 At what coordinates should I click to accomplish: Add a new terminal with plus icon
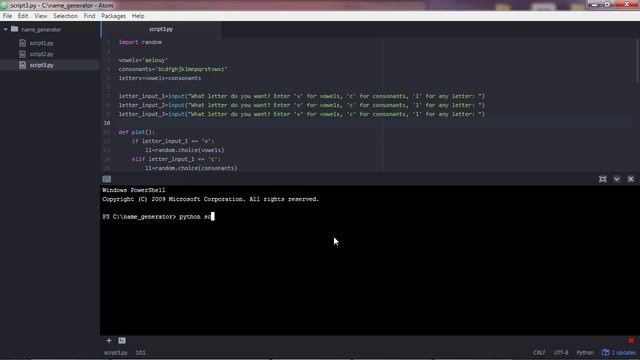[109, 340]
